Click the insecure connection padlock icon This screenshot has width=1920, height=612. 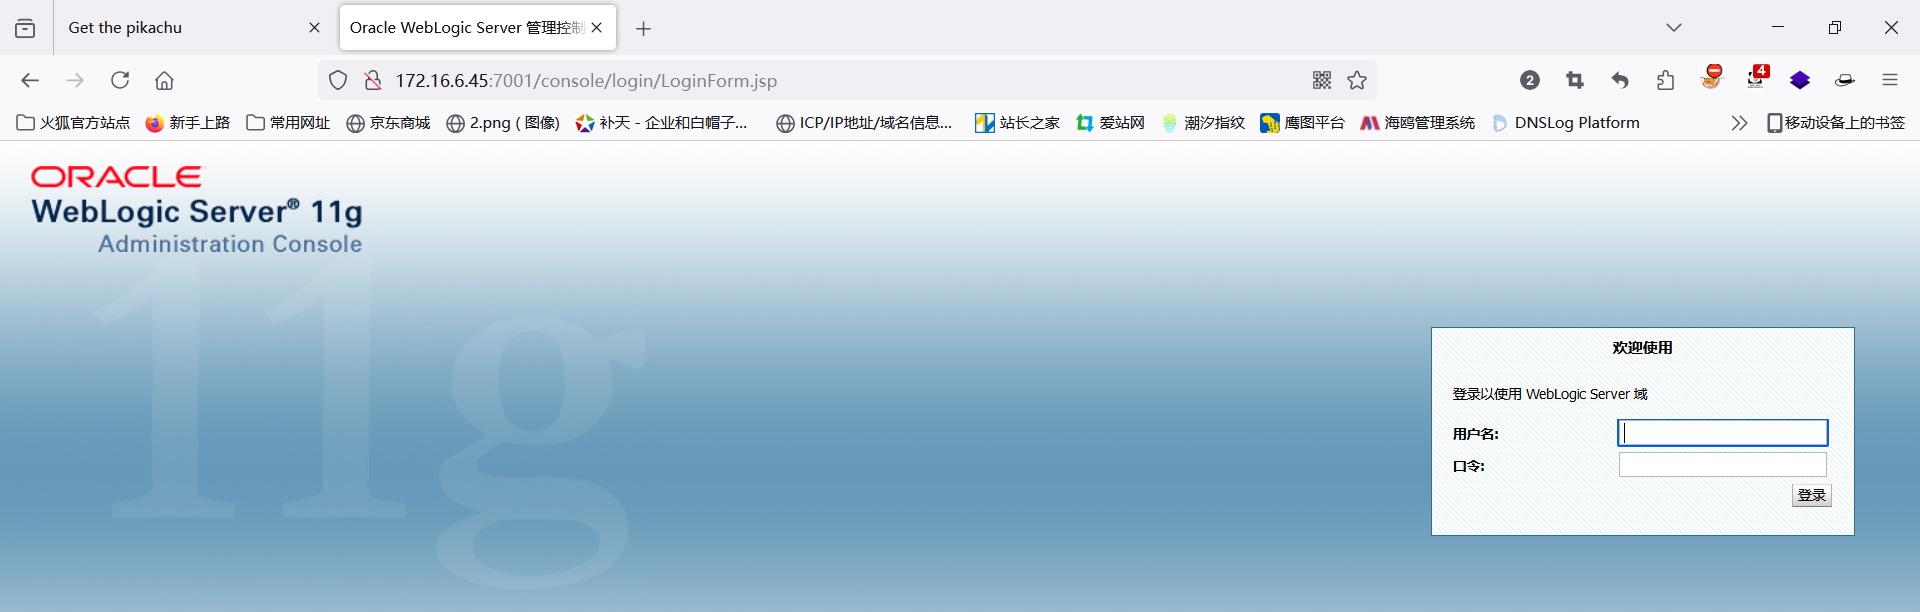(x=373, y=80)
